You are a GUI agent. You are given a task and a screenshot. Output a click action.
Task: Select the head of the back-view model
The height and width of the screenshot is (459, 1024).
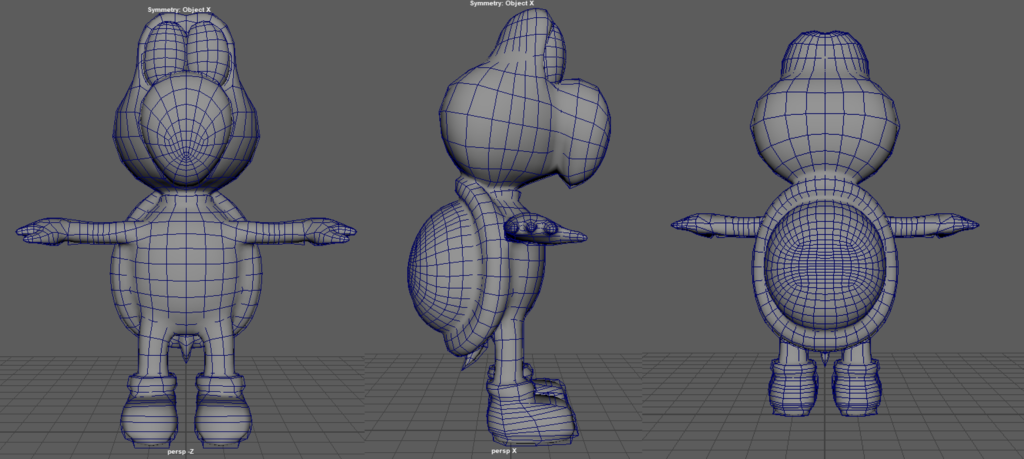[x=825, y=106]
